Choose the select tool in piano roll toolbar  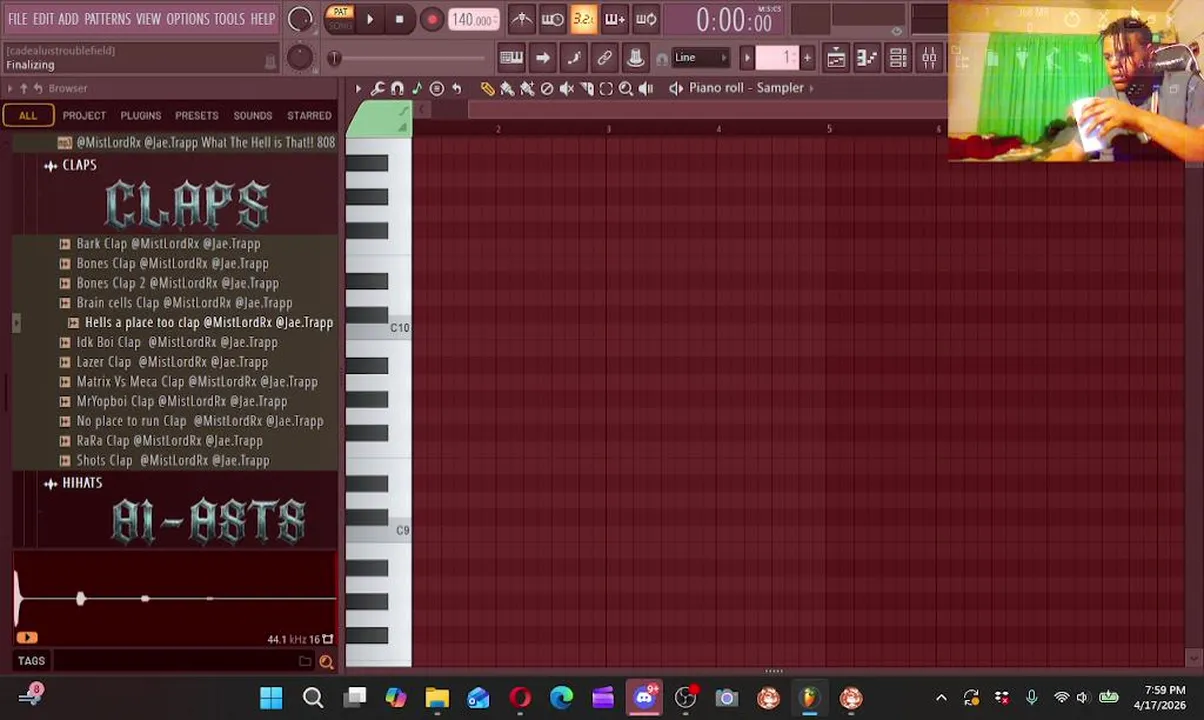tap(606, 88)
